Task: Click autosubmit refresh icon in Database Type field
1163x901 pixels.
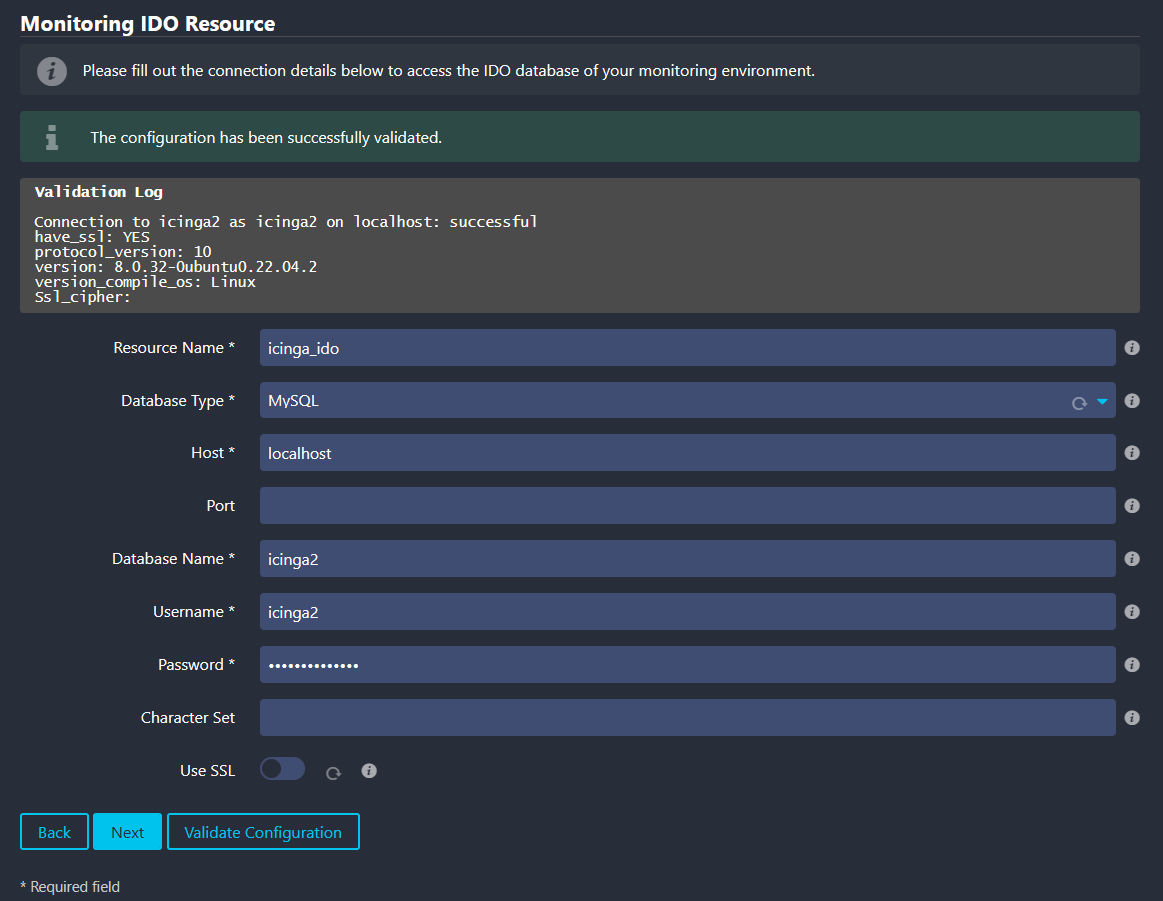Action: click(1079, 403)
